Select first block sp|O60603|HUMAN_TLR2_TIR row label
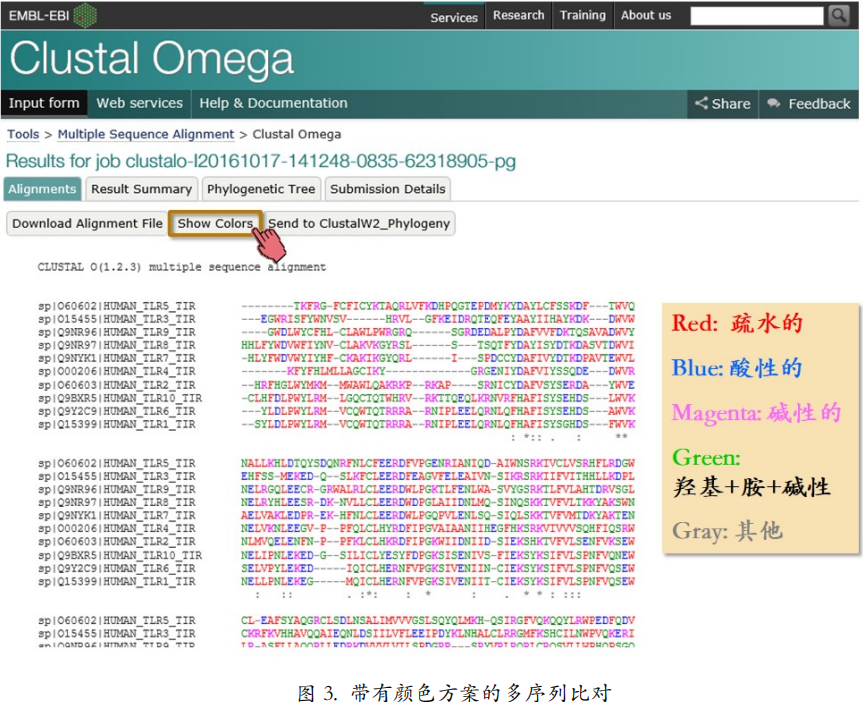Viewport: 863px width, 702px height. click(x=117, y=385)
